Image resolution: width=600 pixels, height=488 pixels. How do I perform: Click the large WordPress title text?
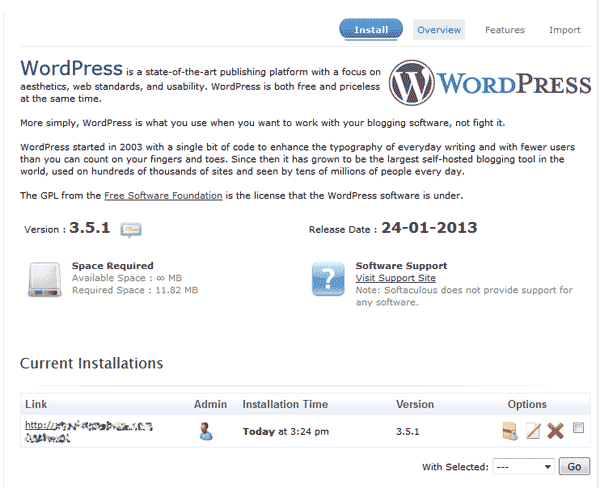72,68
